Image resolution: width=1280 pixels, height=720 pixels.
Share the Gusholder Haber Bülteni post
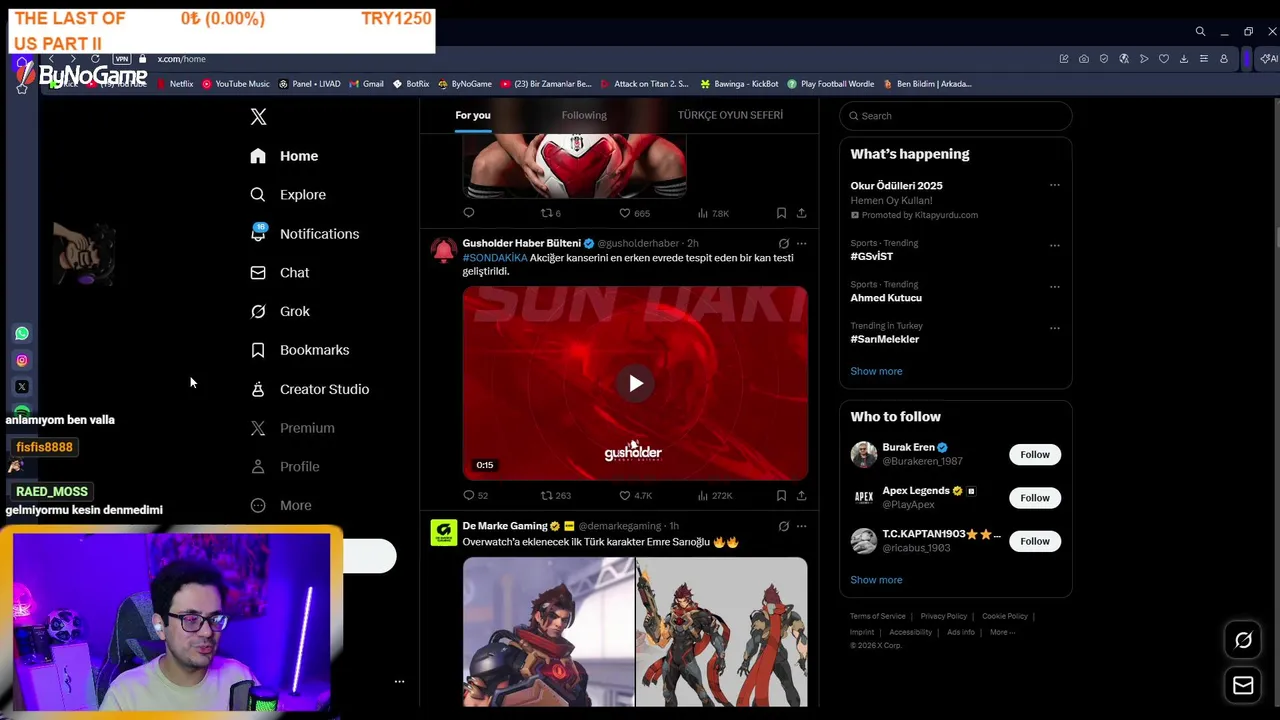pos(801,495)
